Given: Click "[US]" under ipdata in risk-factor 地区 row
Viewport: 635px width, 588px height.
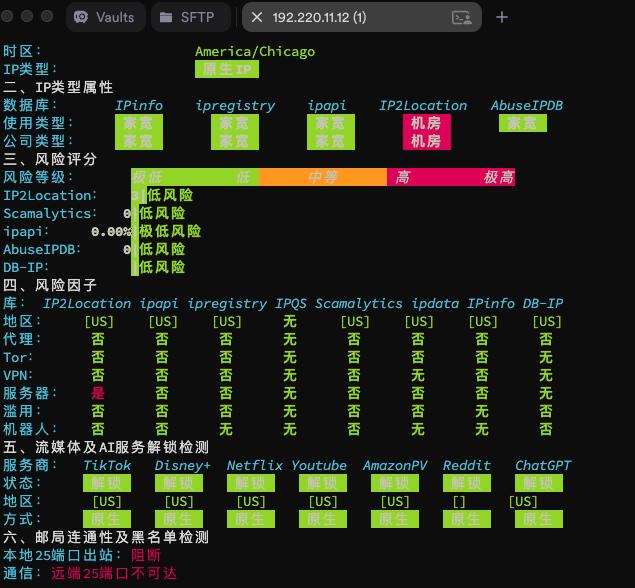Looking at the screenshot, I should (419, 322).
